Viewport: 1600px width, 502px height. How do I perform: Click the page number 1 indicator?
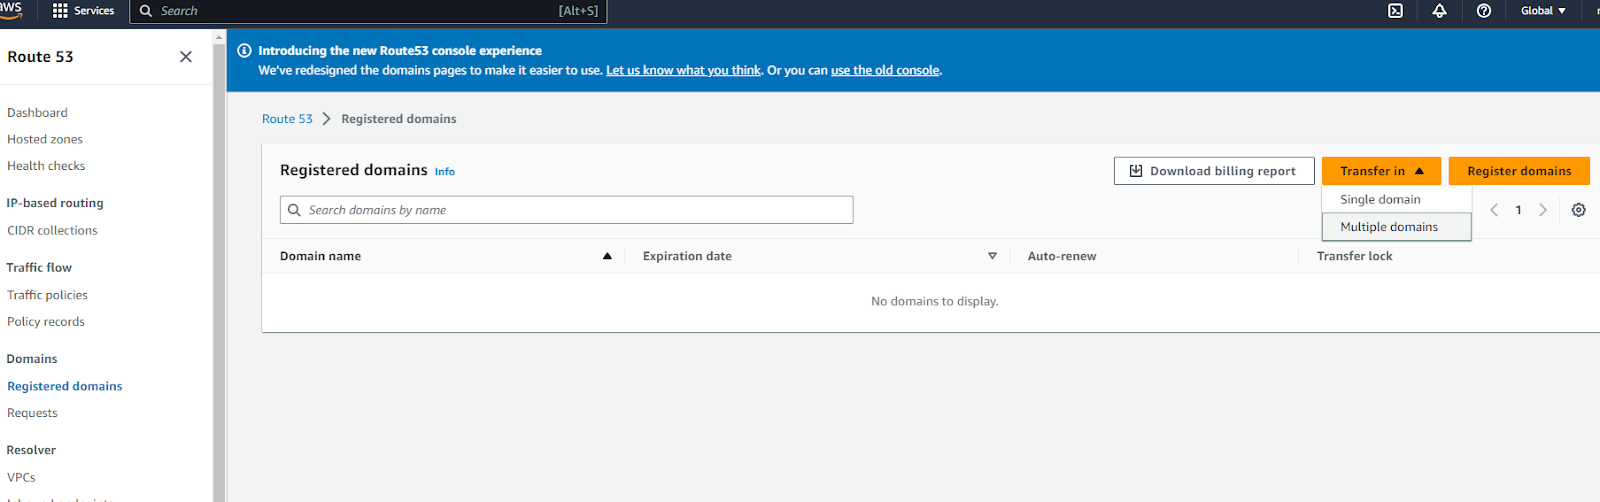1518,210
